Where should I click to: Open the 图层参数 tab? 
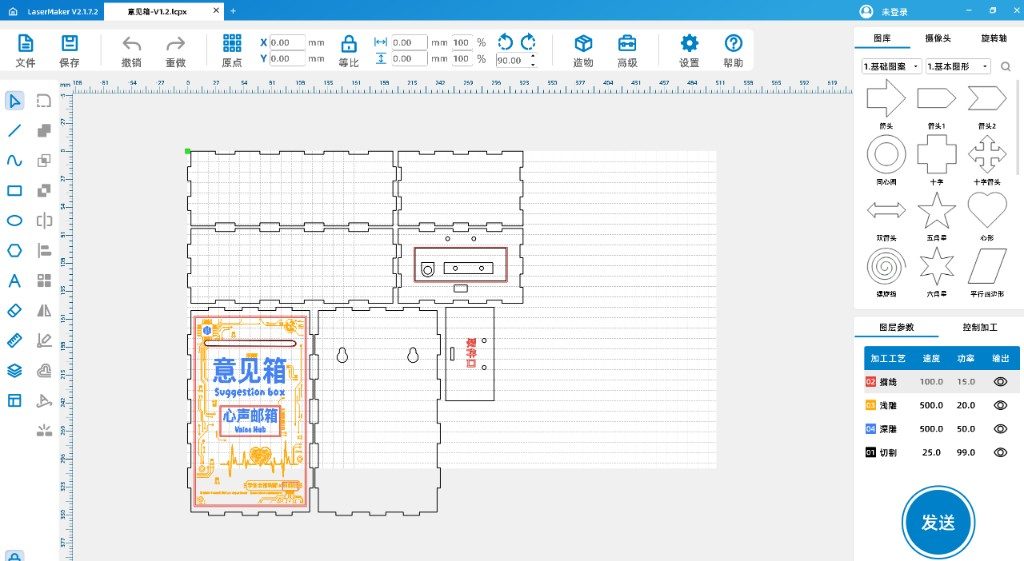click(896, 327)
